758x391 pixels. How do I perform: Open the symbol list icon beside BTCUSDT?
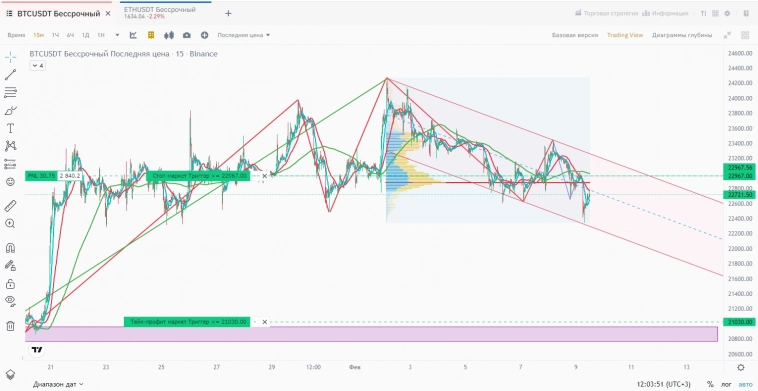coord(10,14)
